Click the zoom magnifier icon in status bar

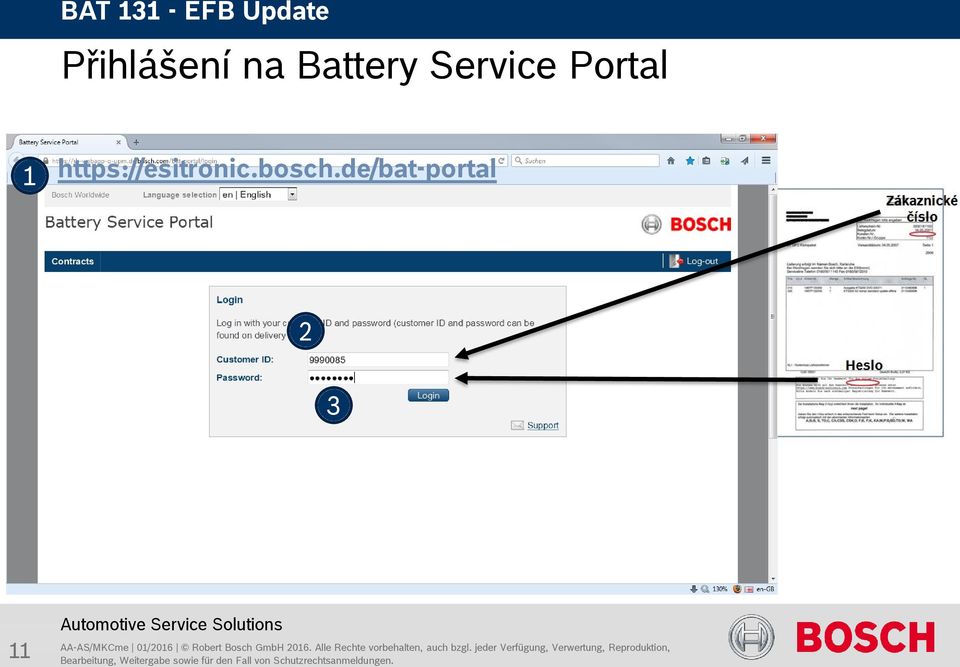click(705, 589)
